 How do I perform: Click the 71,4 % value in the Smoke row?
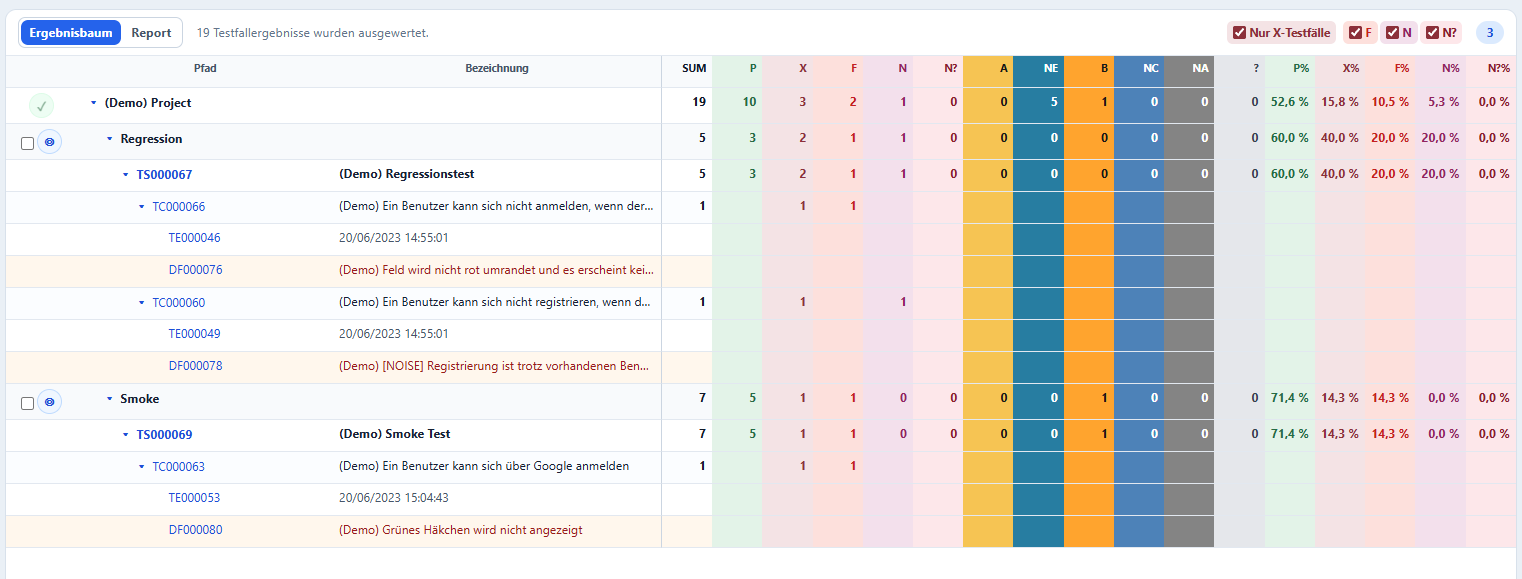click(x=1290, y=398)
